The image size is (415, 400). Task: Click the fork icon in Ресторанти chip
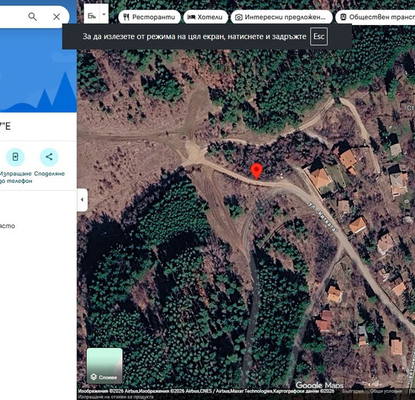tap(126, 17)
